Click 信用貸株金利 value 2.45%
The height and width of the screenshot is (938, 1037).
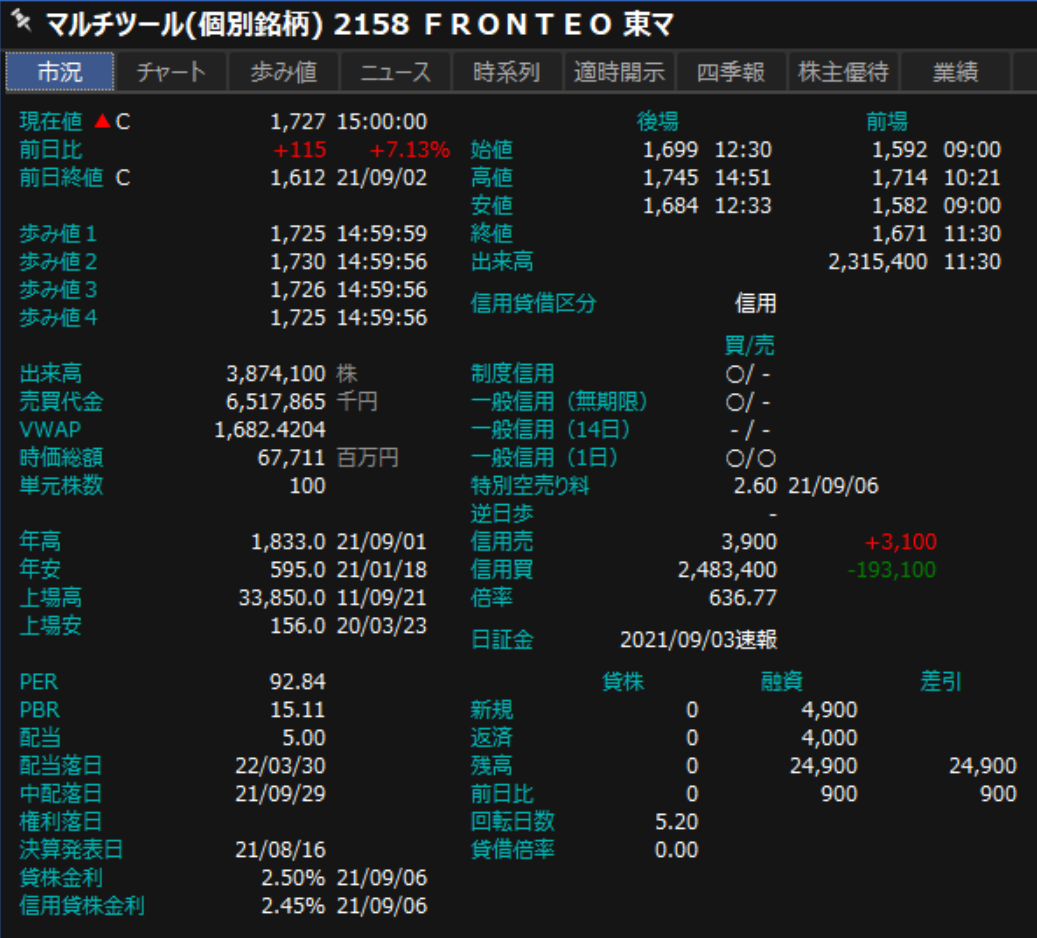click(293, 906)
